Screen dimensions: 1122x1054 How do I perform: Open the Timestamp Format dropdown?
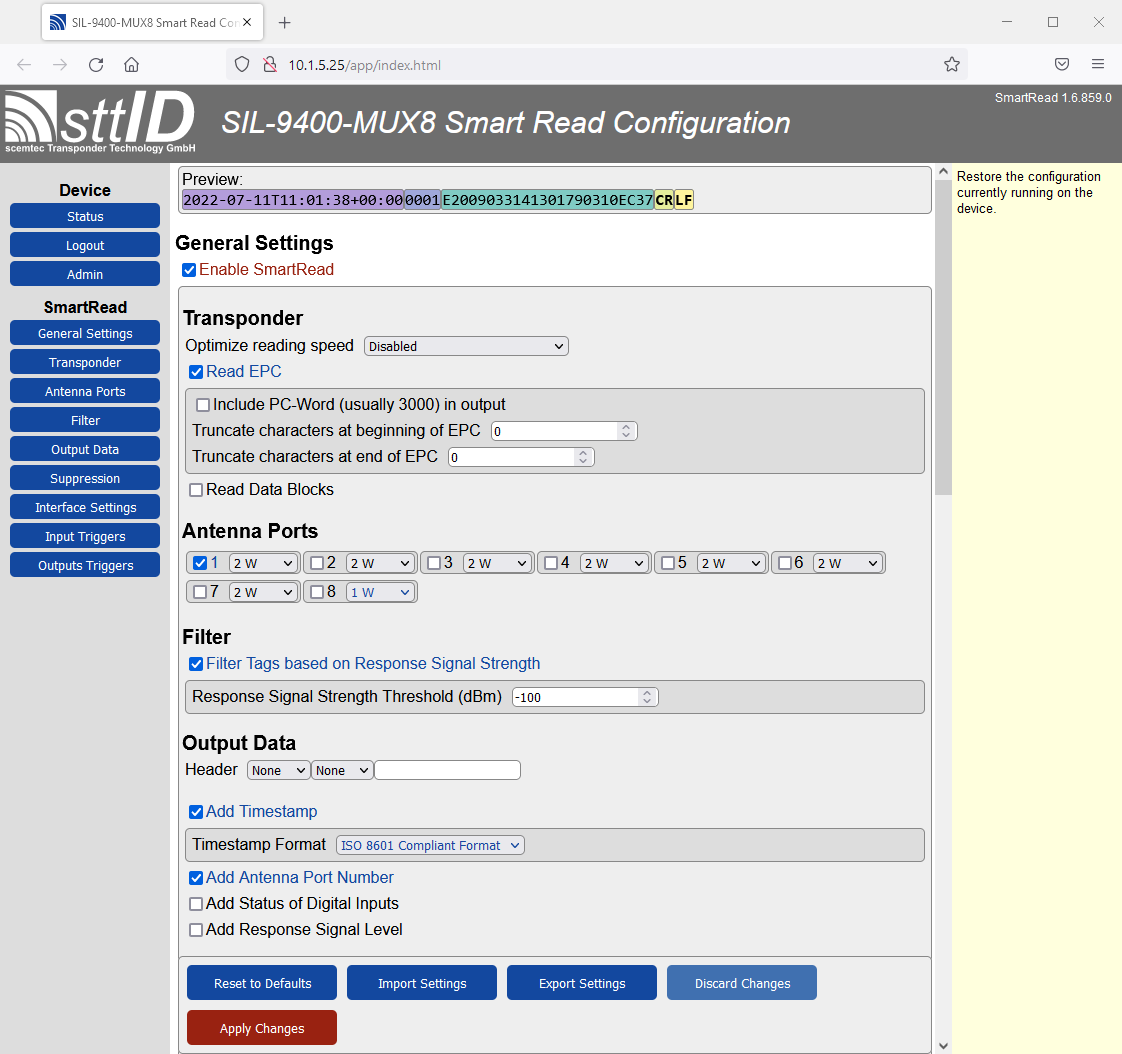coord(430,845)
